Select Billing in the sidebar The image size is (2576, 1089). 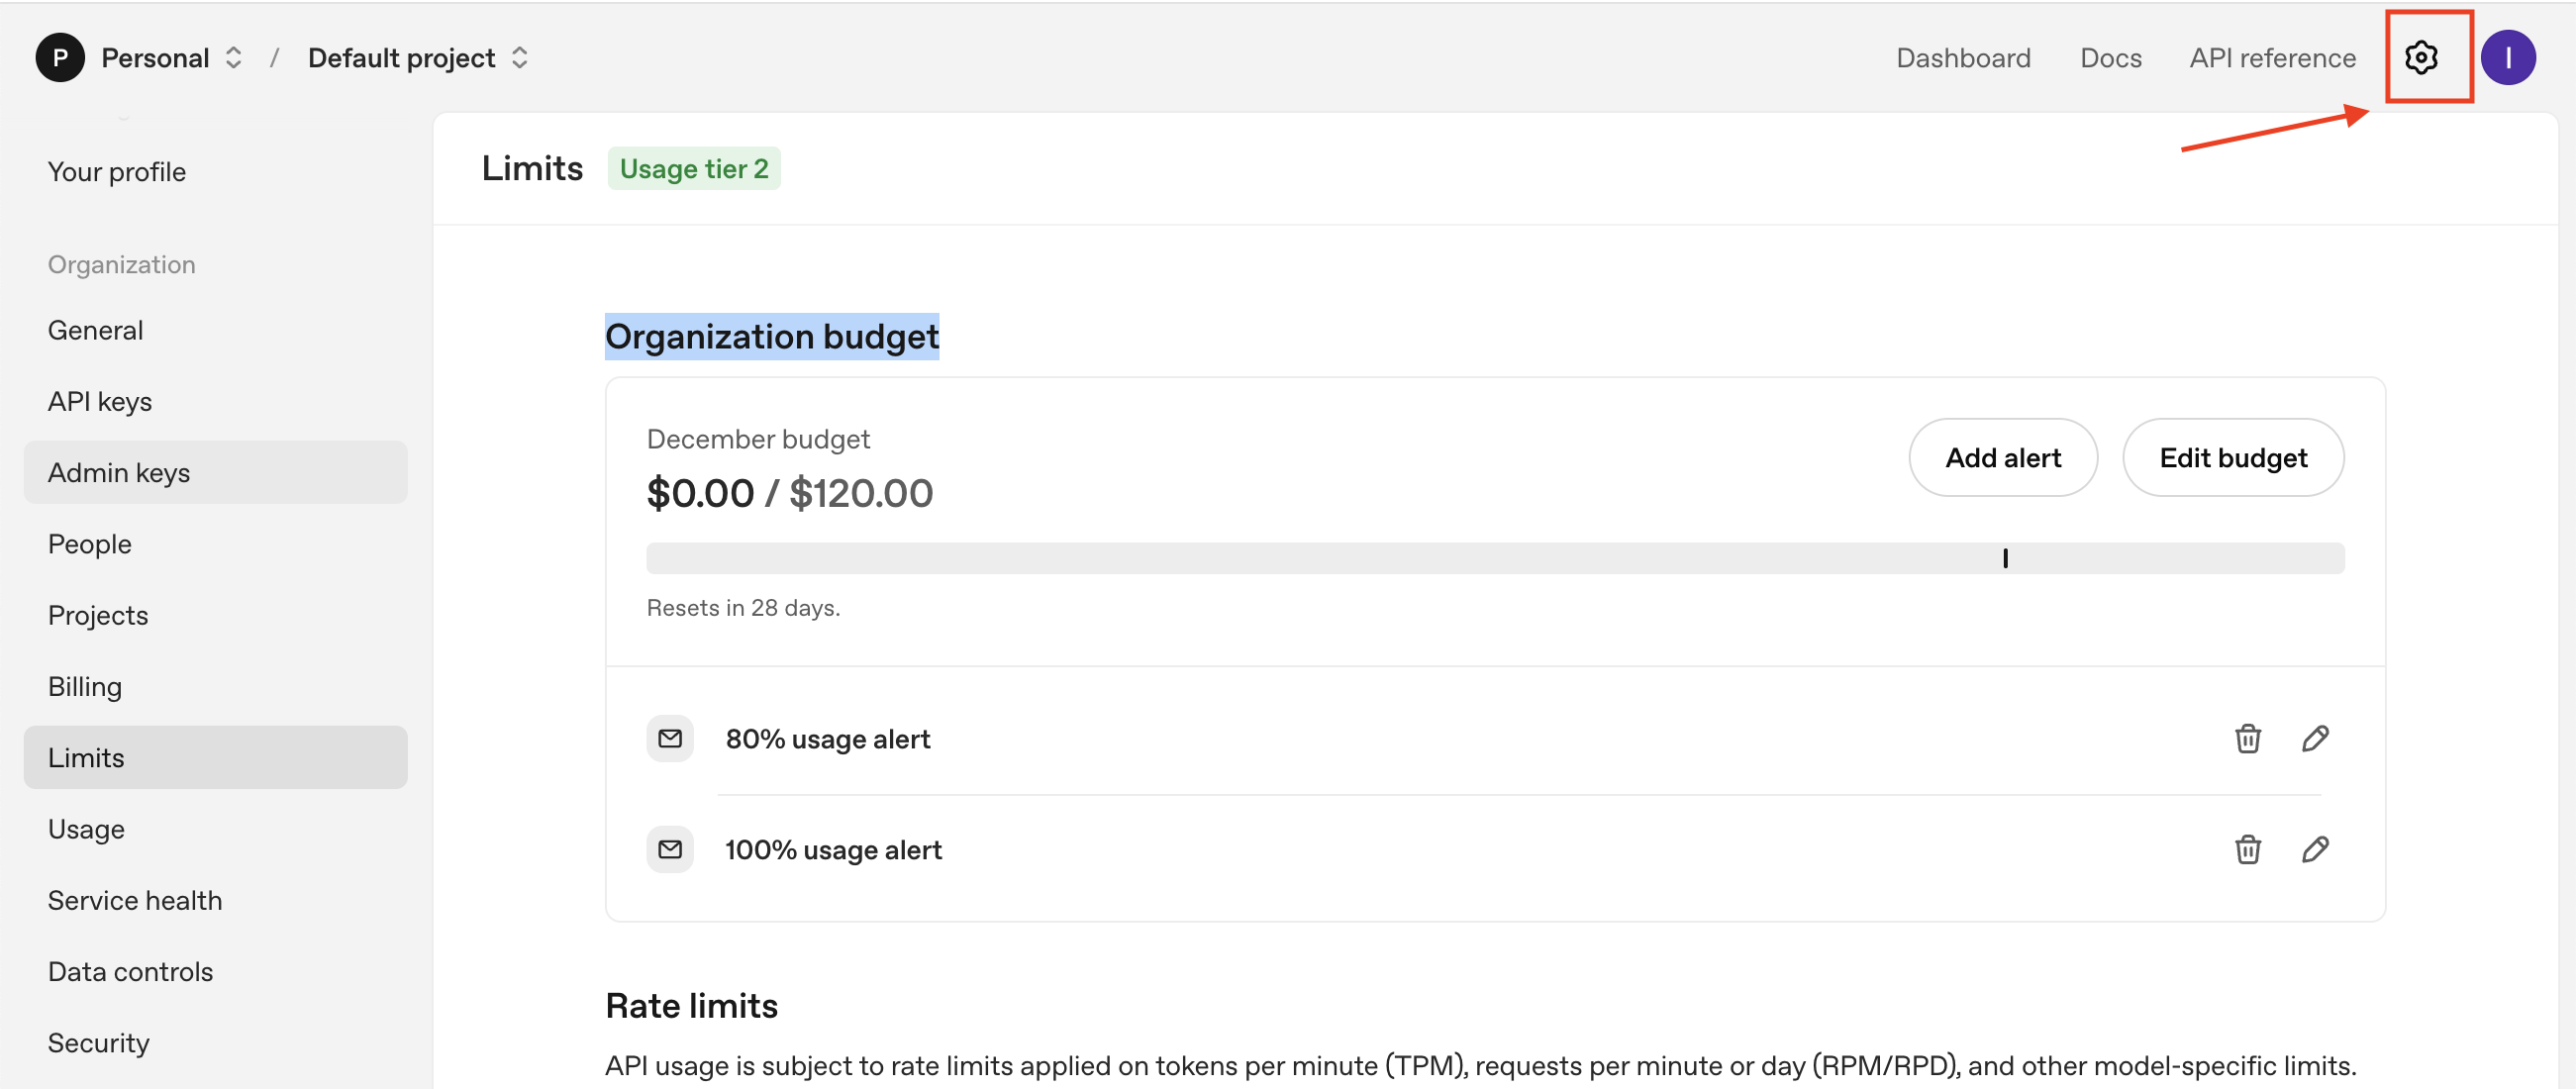(85, 686)
